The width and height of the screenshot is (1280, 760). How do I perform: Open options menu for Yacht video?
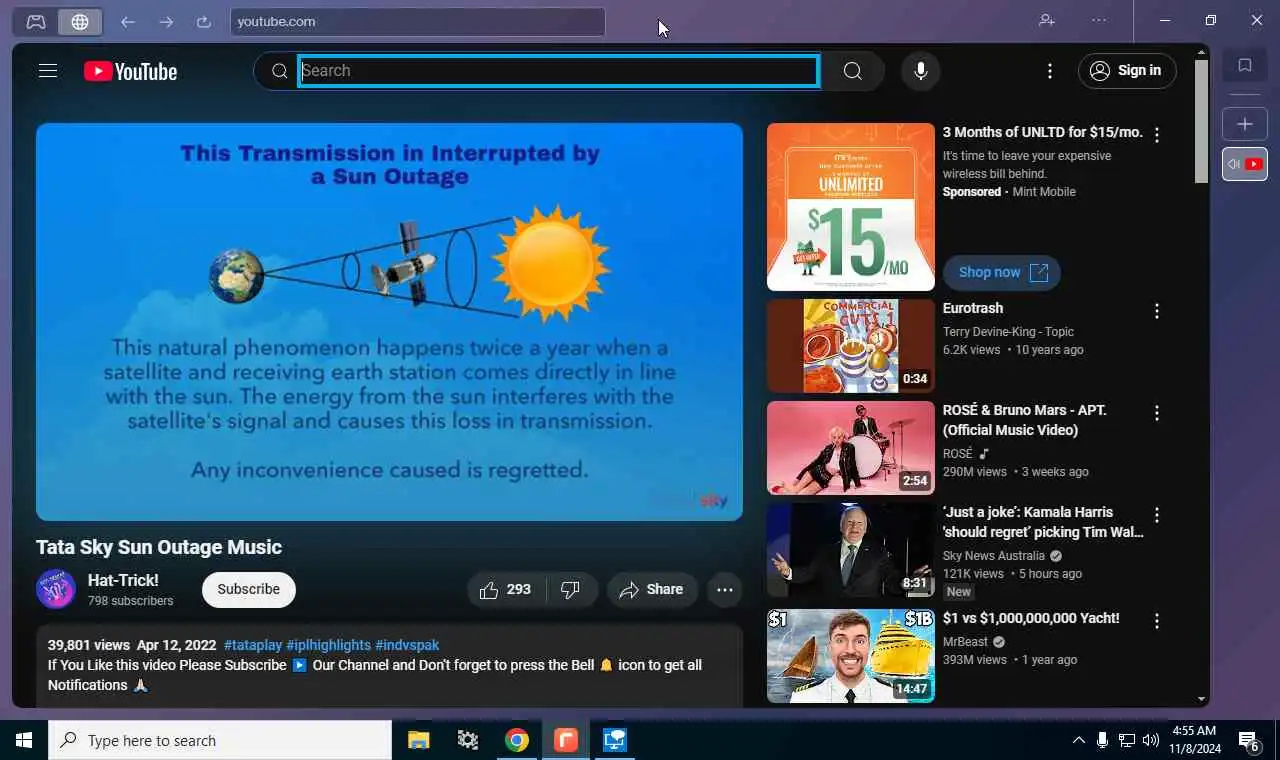click(x=1157, y=621)
